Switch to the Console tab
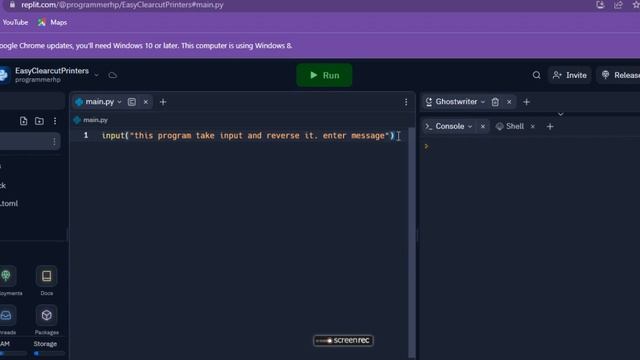Image resolution: width=640 pixels, height=360 pixels. point(449,126)
